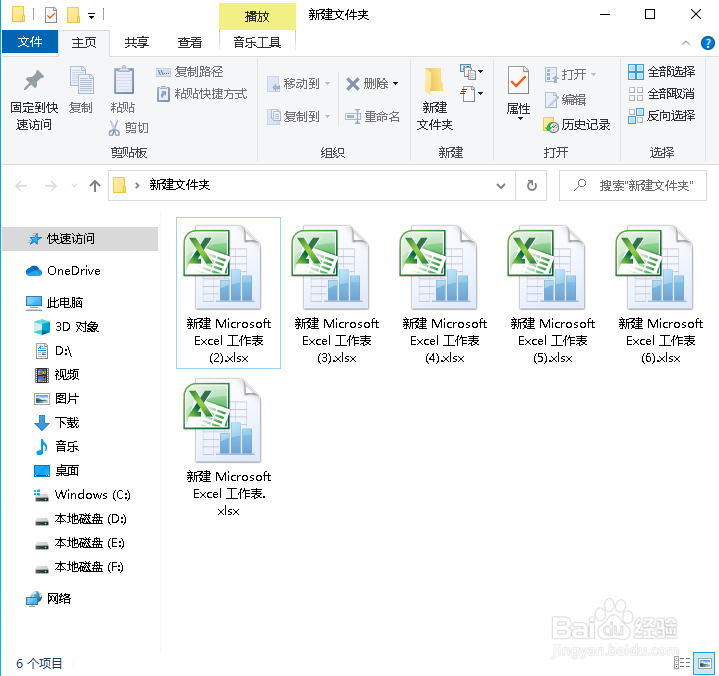The width and height of the screenshot is (719, 676).
Task: Expand the Properties (属性) dropdown arrow
Action: [520, 119]
